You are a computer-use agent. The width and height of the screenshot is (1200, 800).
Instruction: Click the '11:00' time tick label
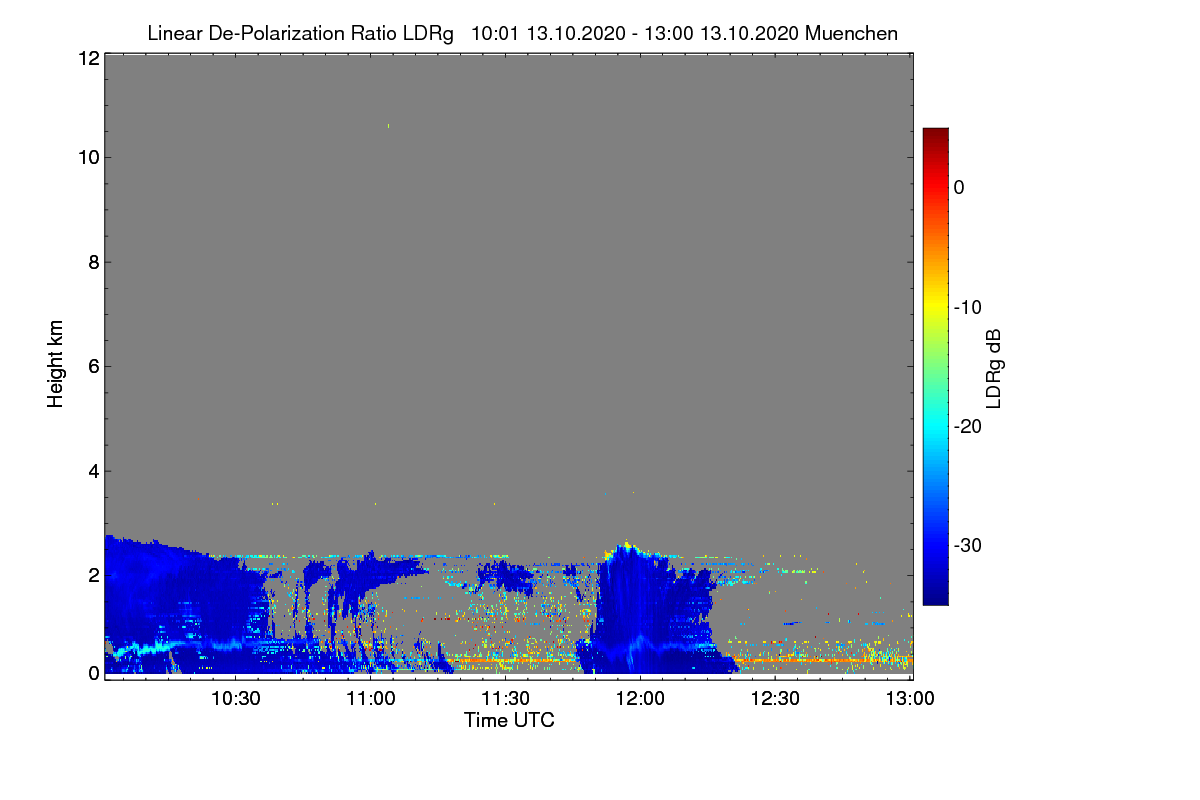pos(371,699)
